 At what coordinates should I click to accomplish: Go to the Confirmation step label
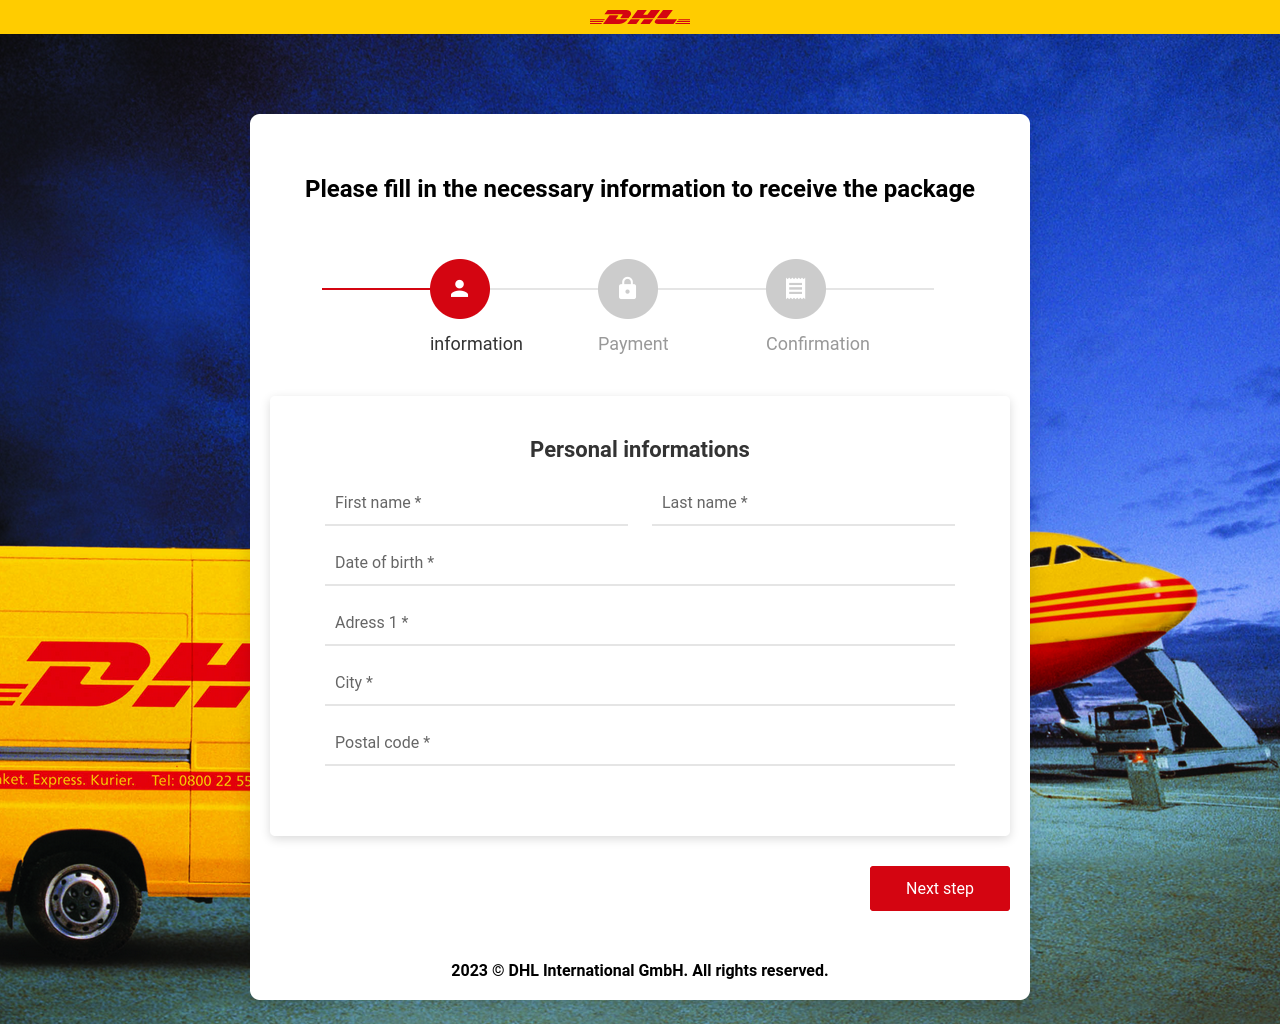pos(818,344)
